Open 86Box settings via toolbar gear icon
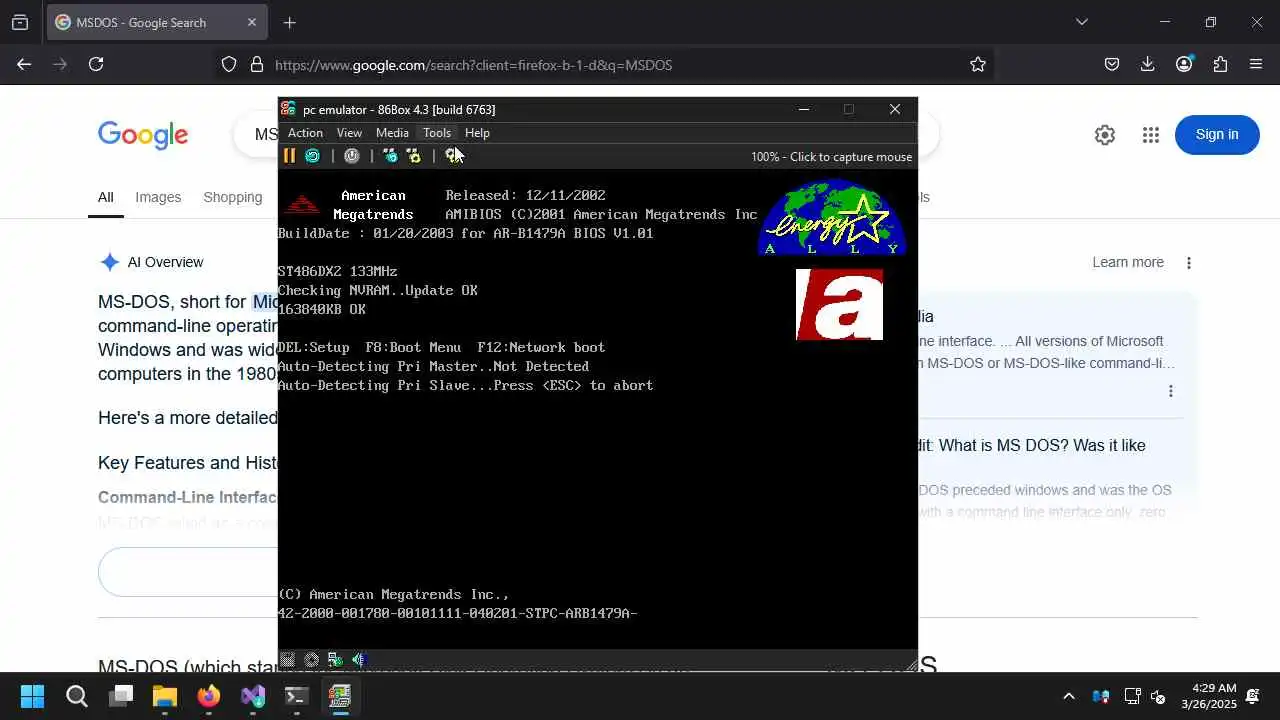The width and height of the screenshot is (1280, 720). 453,155
